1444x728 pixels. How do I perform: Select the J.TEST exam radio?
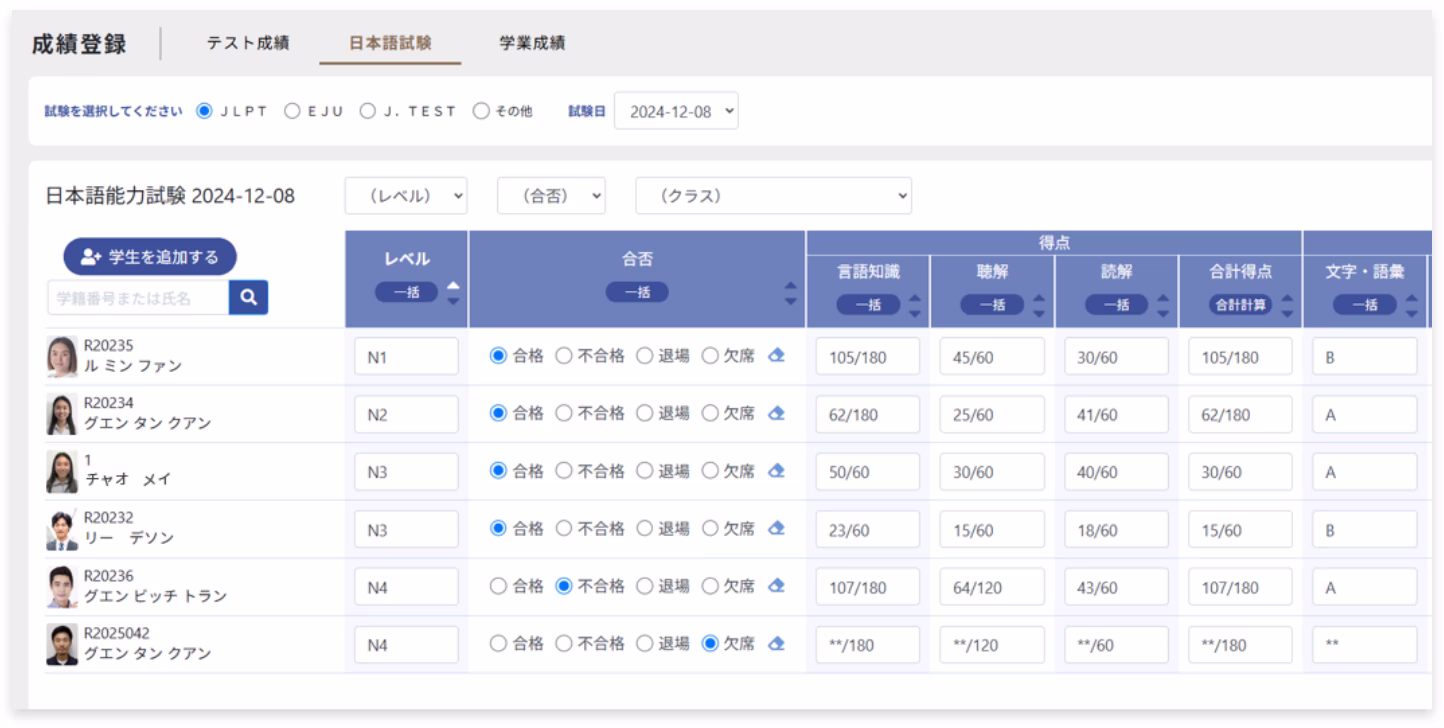click(x=367, y=111)
